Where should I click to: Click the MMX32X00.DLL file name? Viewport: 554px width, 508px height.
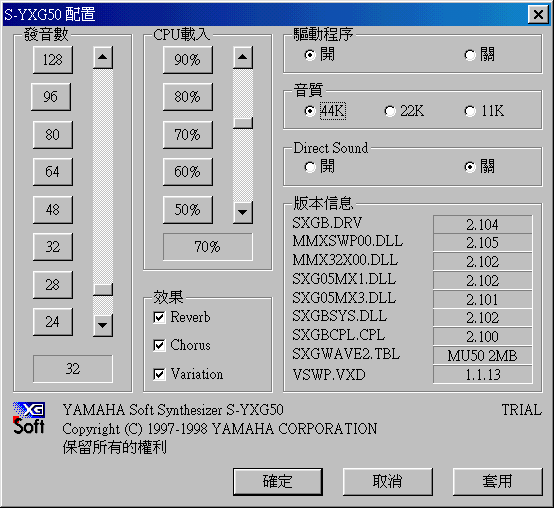[x=345, y=260]
